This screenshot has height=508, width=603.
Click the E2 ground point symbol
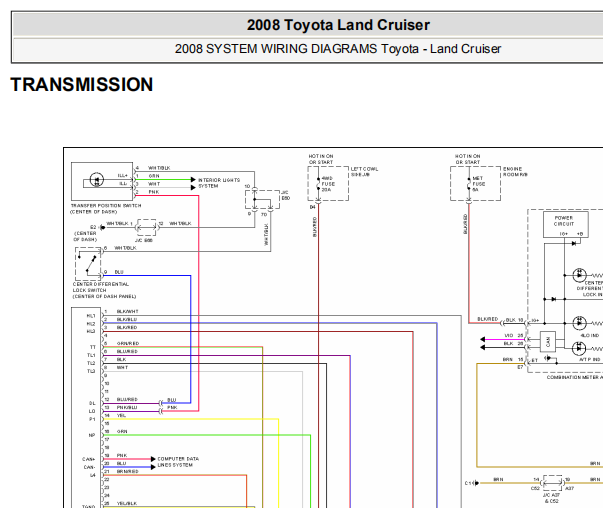[102, 227]
